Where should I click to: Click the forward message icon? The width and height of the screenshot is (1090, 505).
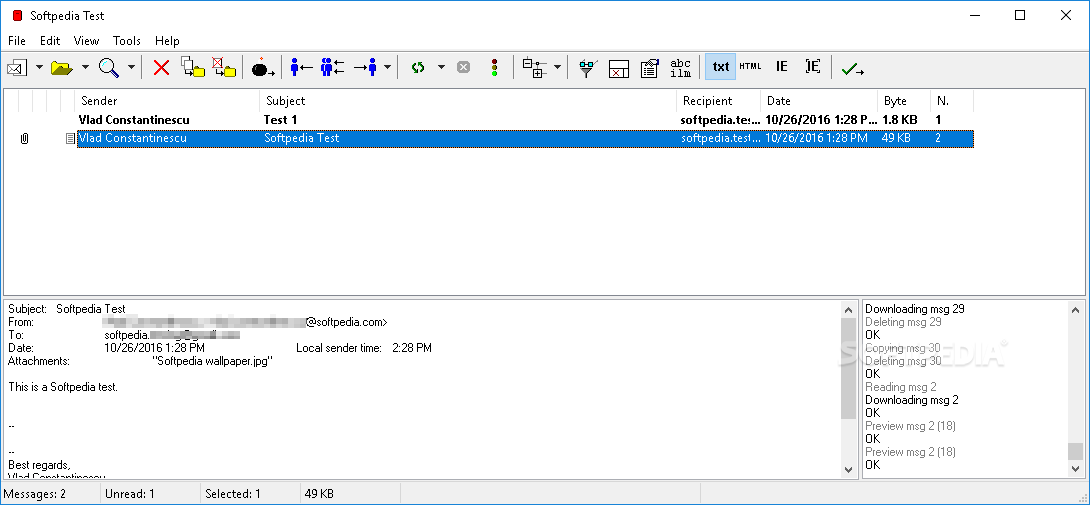(x=365, y=67)
